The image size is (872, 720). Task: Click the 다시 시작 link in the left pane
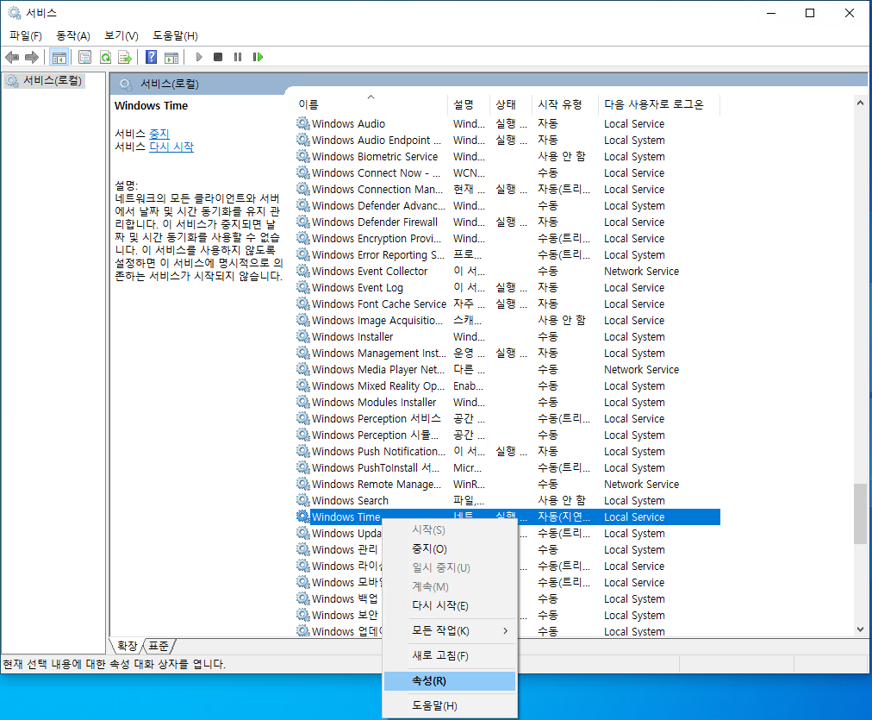coord(171,147)
